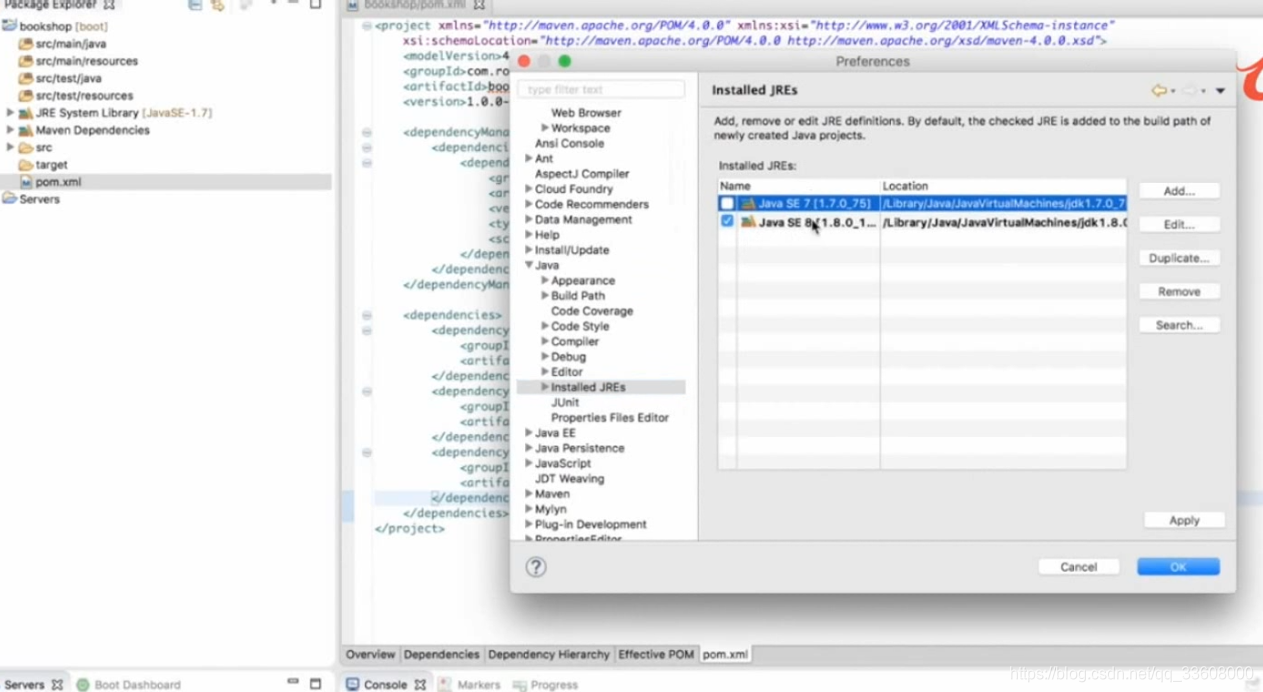Close the bookshop/pom.xml editor tab

point(479,5)
